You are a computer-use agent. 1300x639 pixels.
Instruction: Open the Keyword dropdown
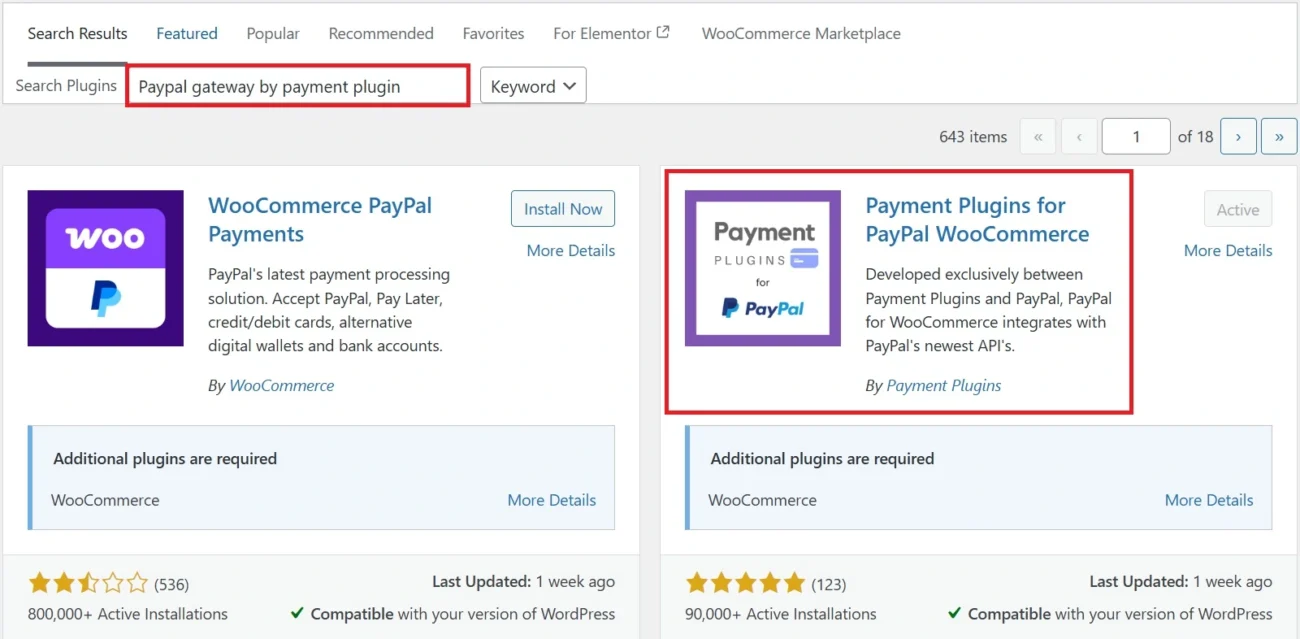pos(532,86)
